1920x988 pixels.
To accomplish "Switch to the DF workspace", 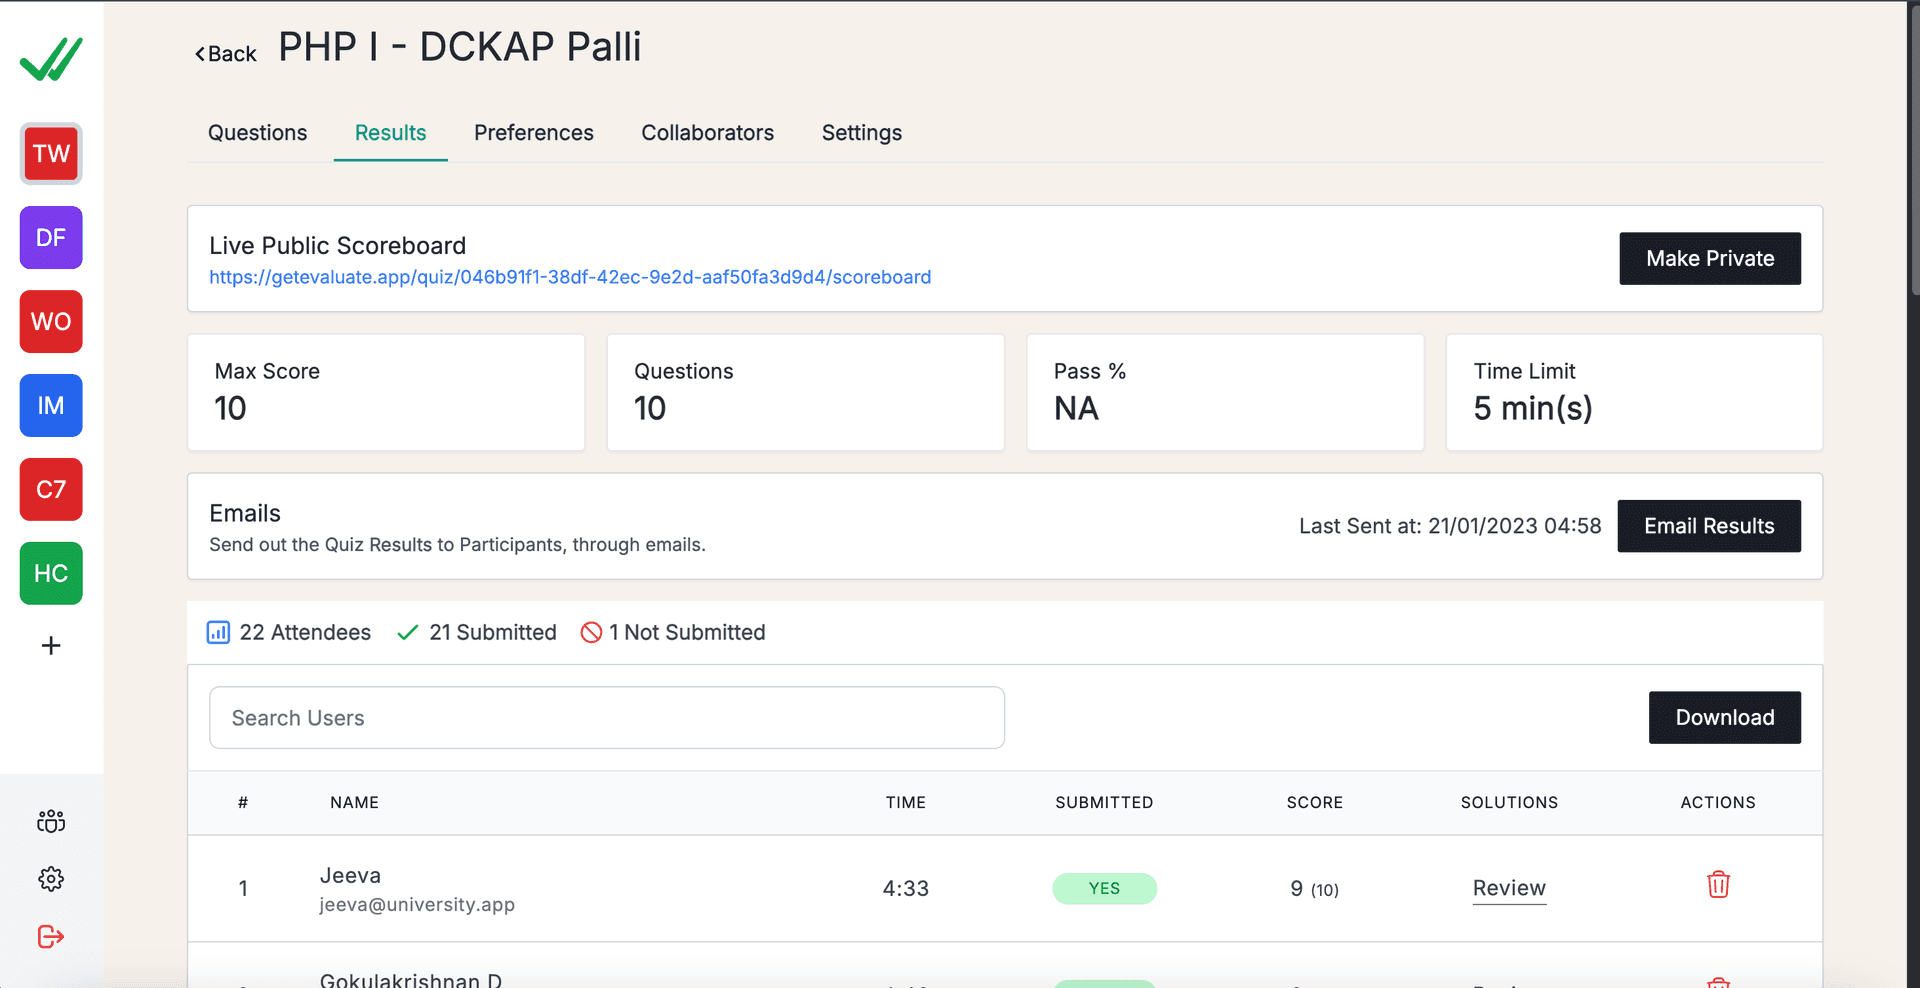I will [51, 238].
